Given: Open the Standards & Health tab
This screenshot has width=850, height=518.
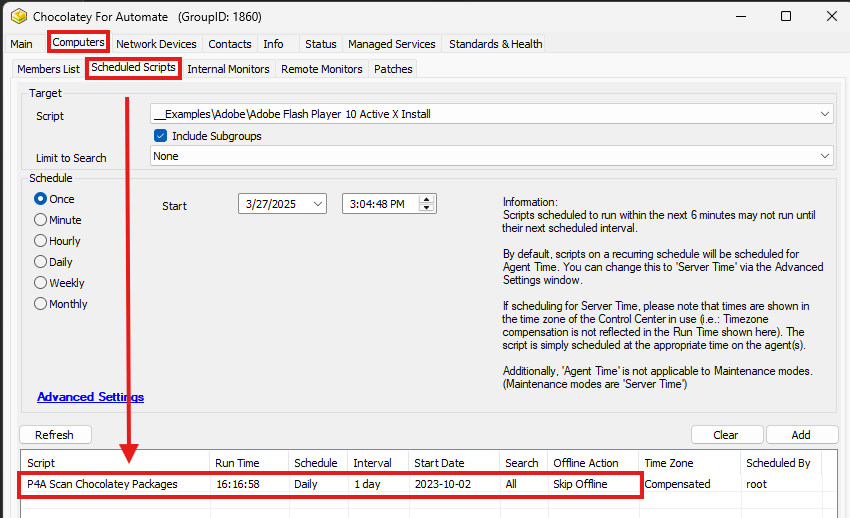Looking at the screenshot, I should point(495,44).
